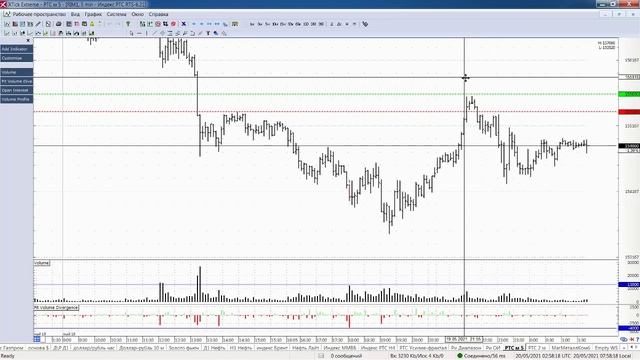Click the blue grid icon below the chart
640x360 pixels.
(x=37, y=339)
